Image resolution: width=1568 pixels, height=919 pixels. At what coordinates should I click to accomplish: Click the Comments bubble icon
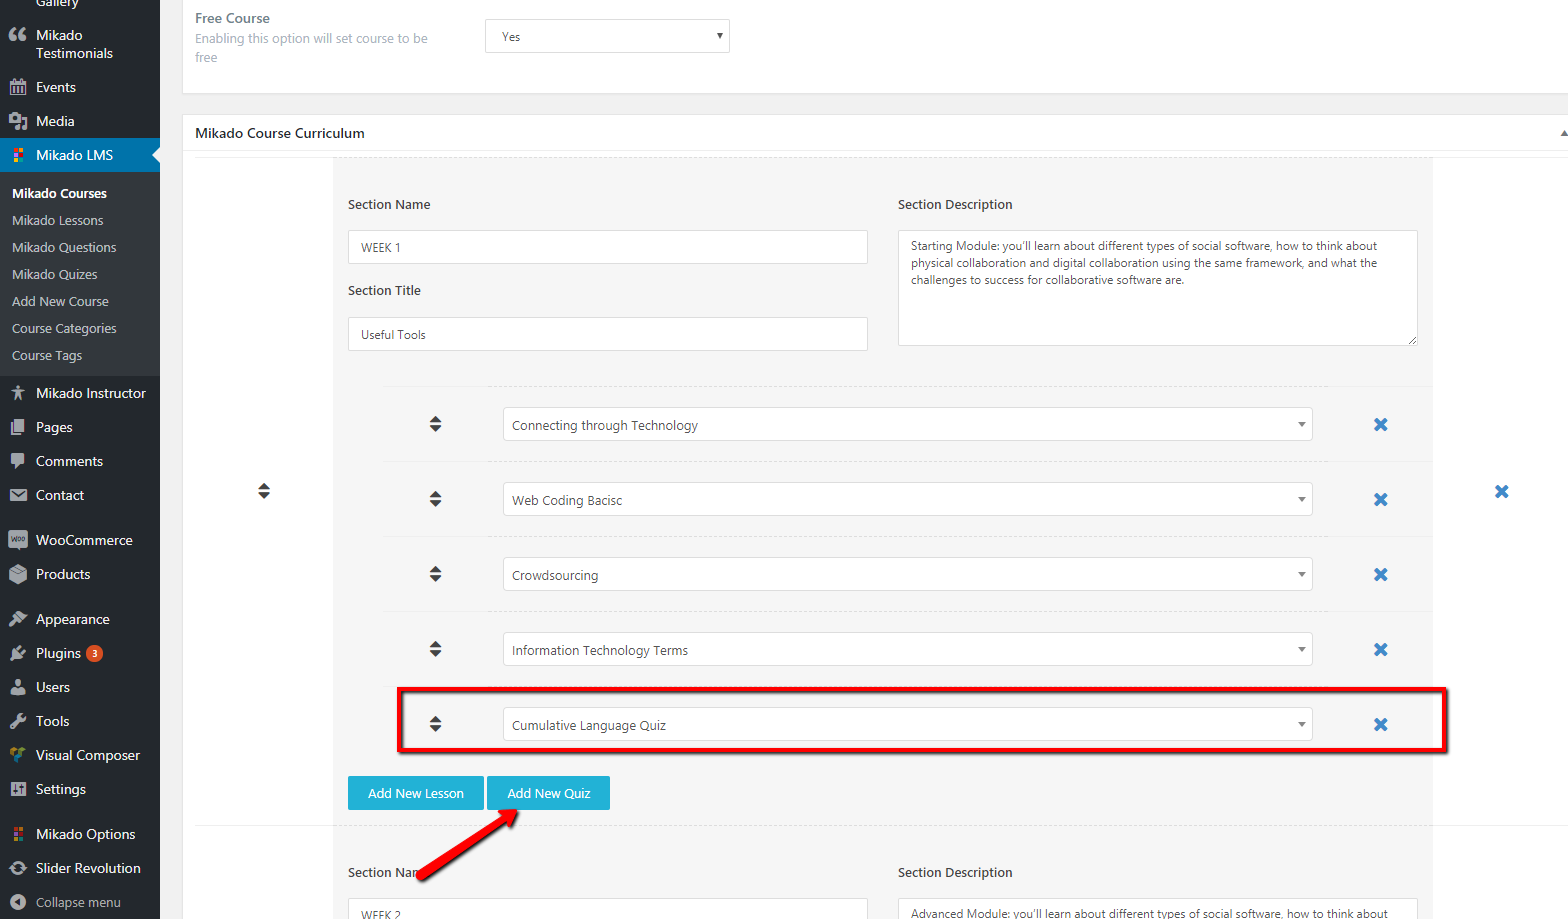point(18,461)
